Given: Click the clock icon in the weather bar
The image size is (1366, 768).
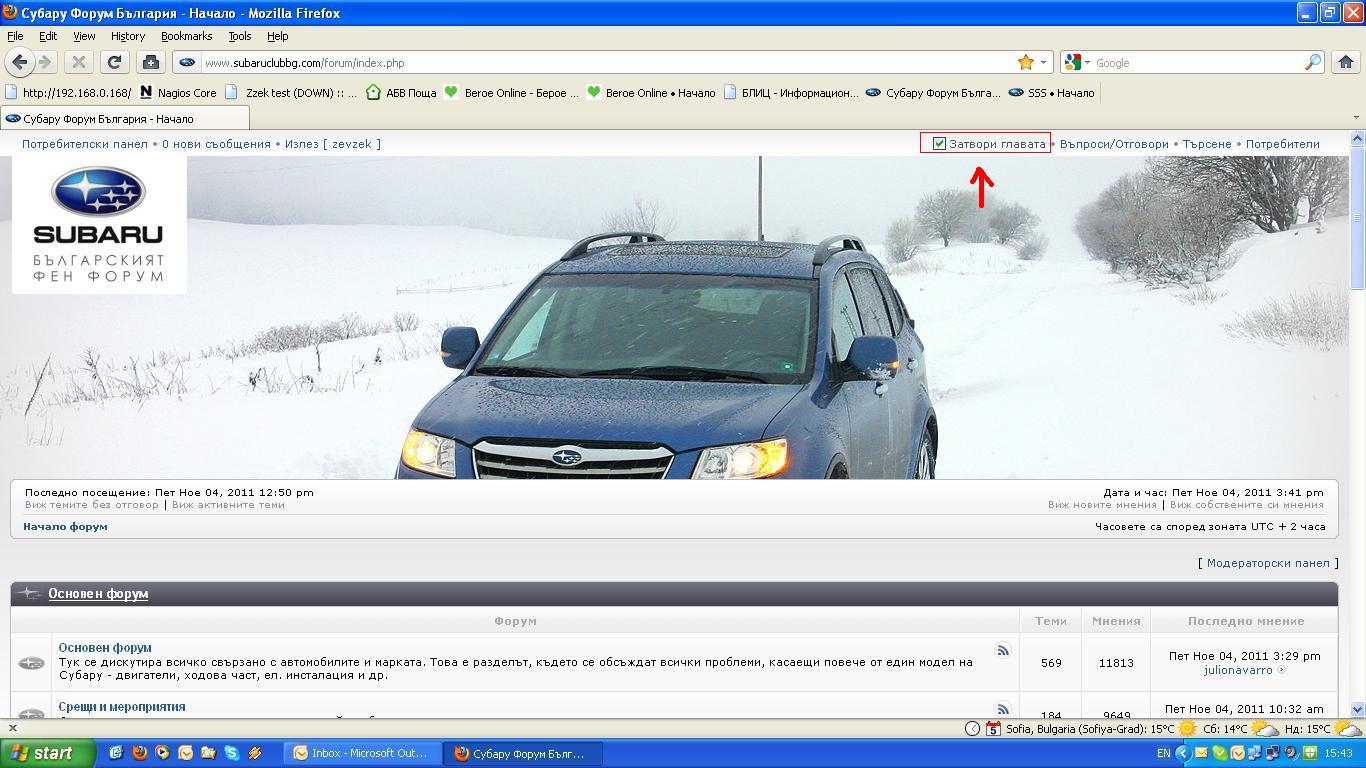Looking at the screenshot, I should 972,728.
